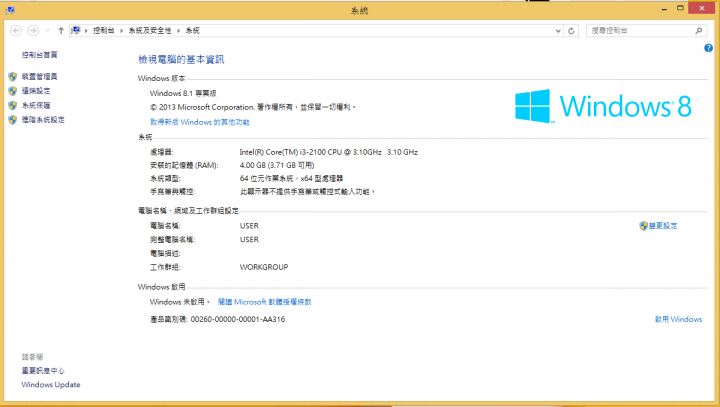This screenshot has width=720, height=407.
Task: Click WORKGROUP workgroup value
Action: pyautogui.click(x=264, y=267)
